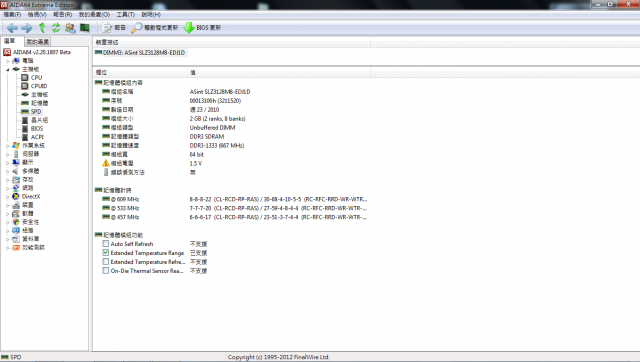The image size is (640, 362).
Task: Toggle On-Die Thermal Sensor Readout checkbox
Action: coord(106,271)
